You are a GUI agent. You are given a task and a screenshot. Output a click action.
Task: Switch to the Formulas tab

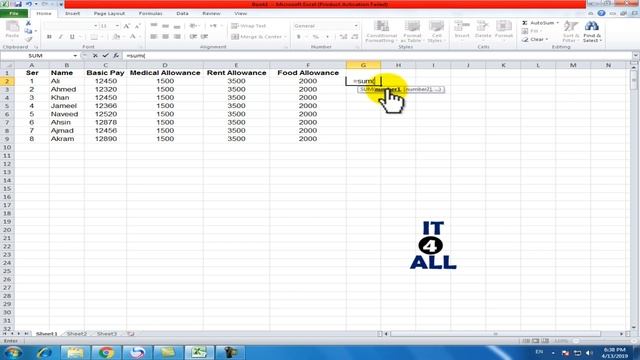pos(150,13)
